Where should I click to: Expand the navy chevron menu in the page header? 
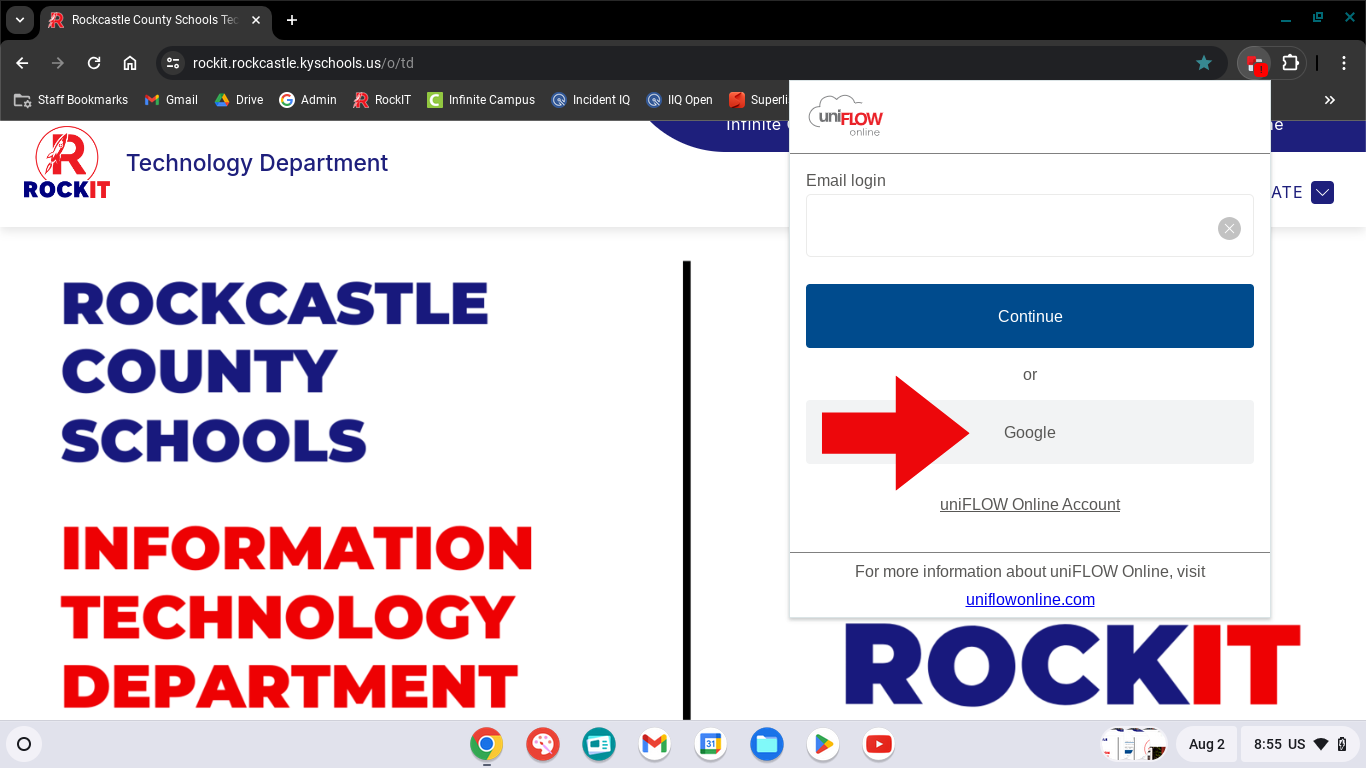pos(1323,192)
